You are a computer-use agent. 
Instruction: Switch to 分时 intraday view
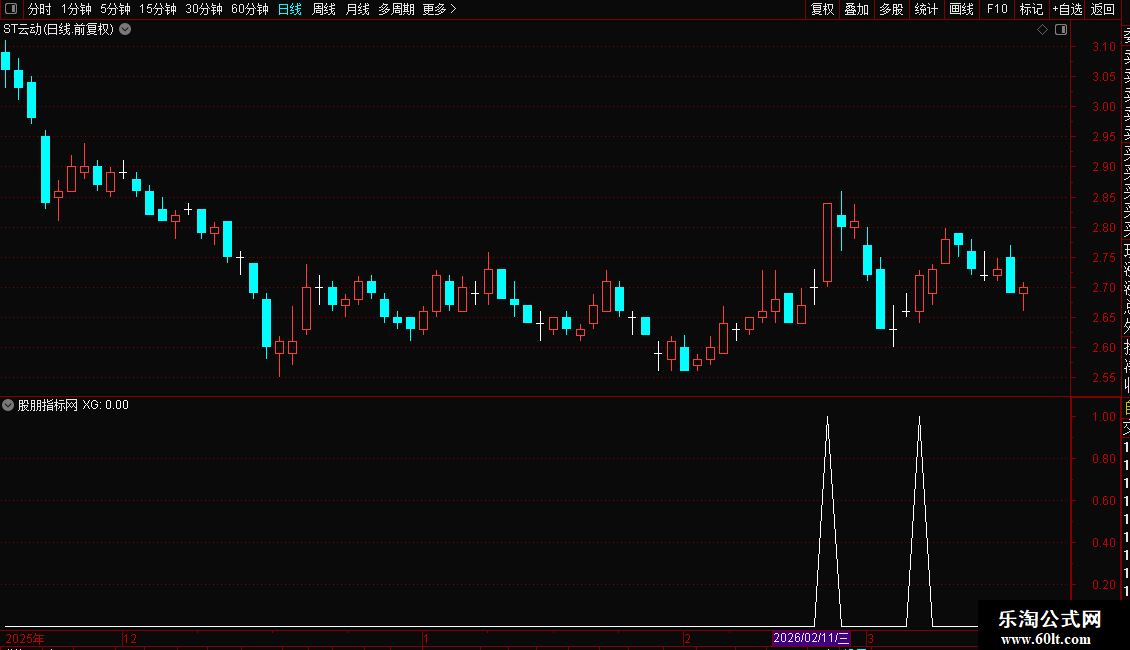pos(40,9)
